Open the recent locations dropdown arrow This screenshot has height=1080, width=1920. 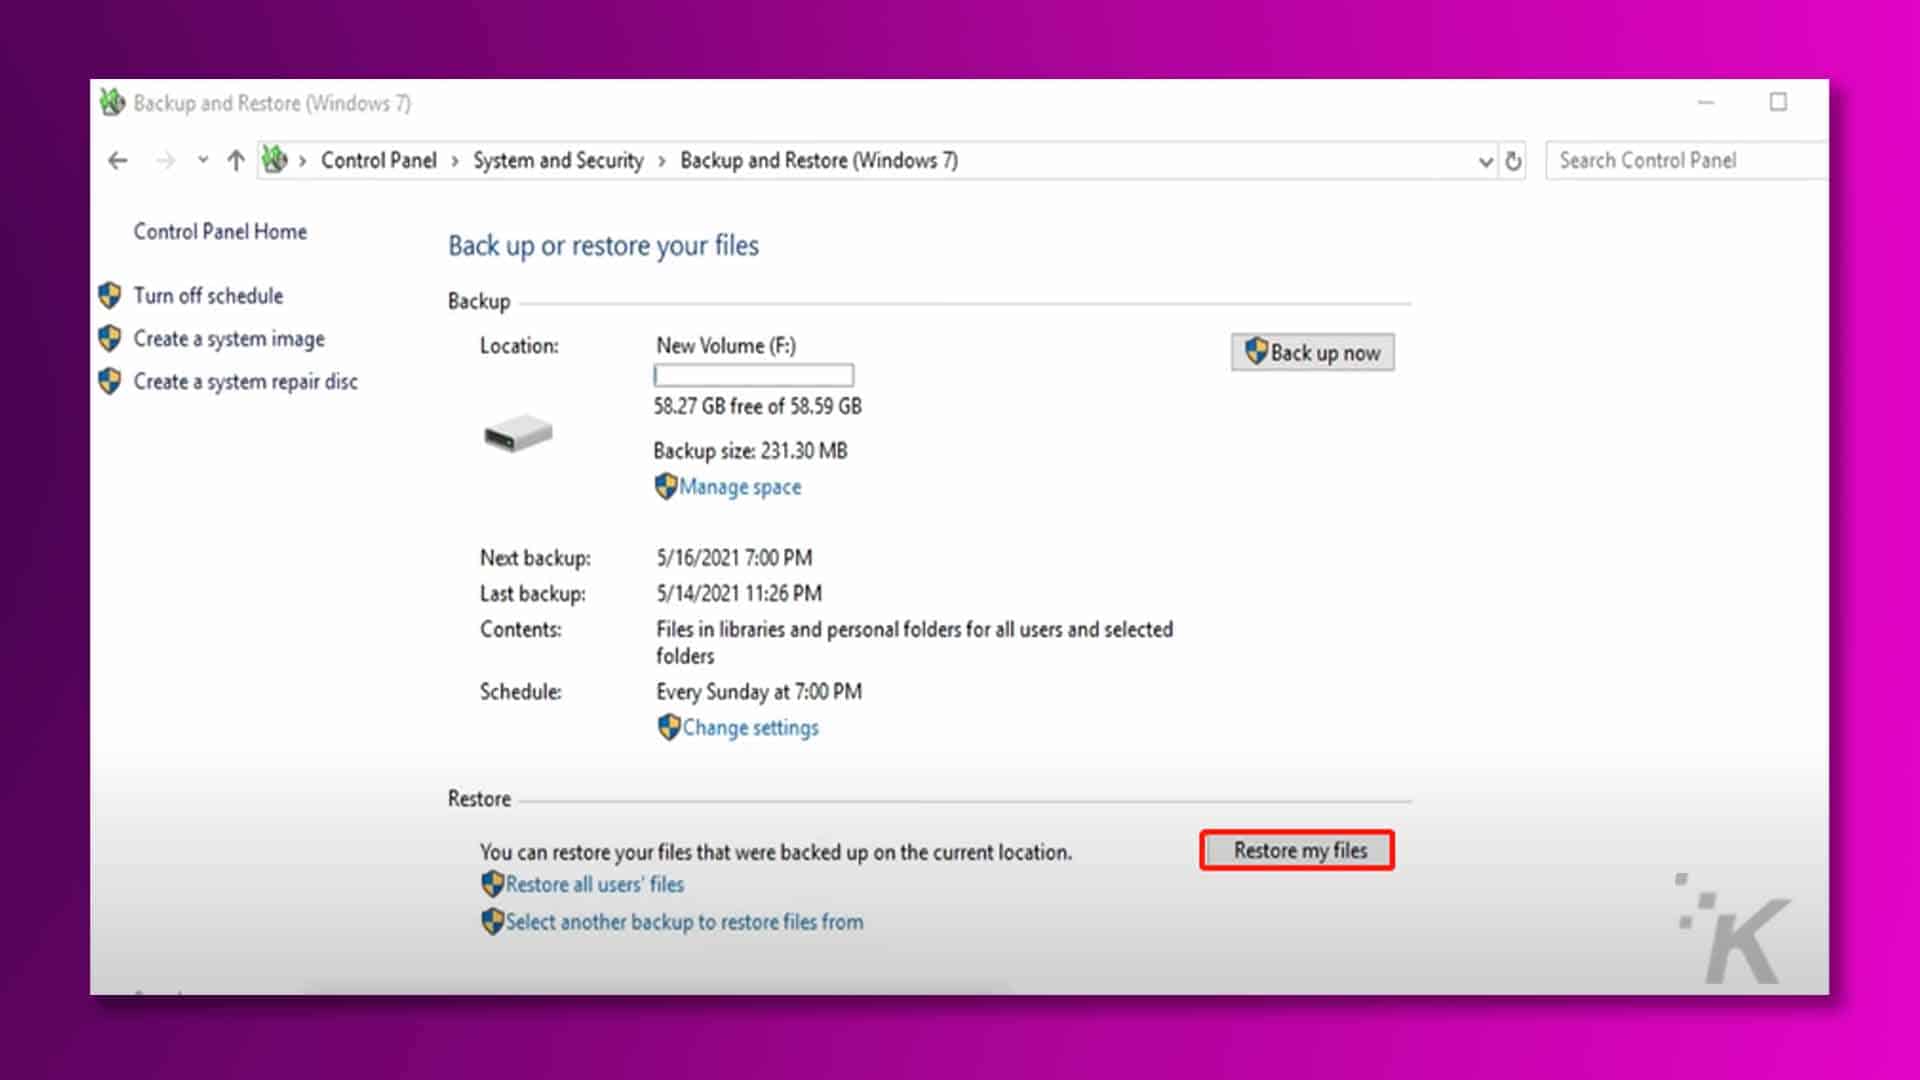click(203, 161)
